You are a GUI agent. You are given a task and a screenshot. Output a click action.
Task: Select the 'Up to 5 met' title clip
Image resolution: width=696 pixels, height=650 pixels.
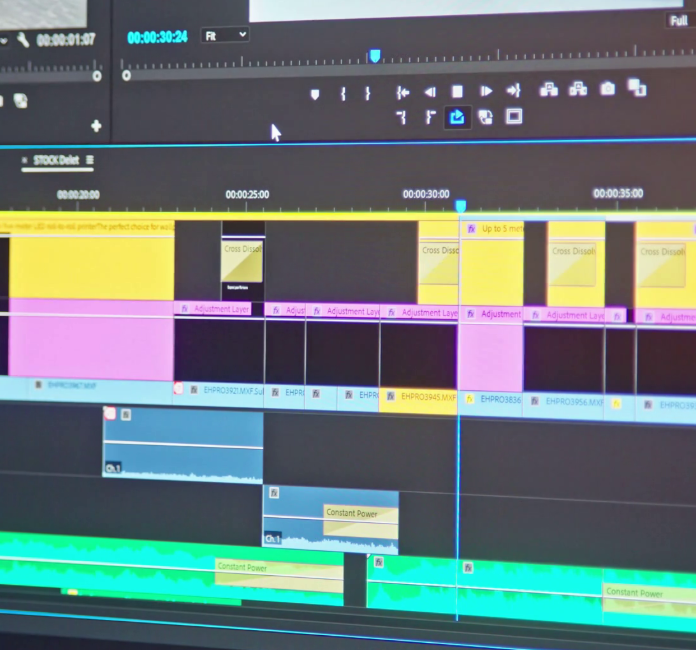click(x=493, y=262)
